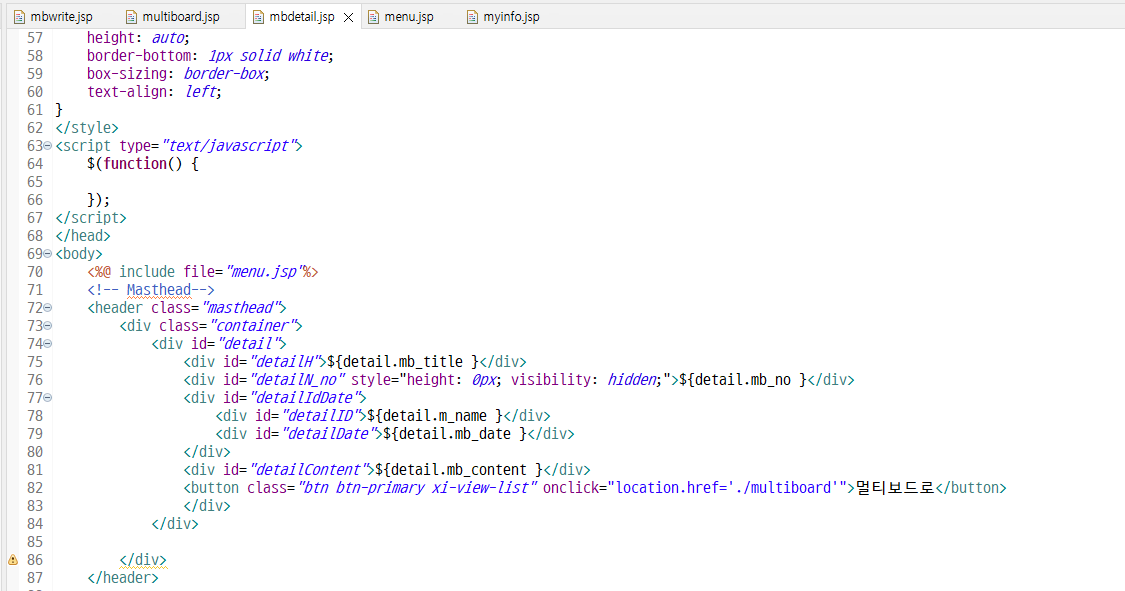The image size is (1125, 591).
Task: Click the 'container' class value
Action: 253,326
